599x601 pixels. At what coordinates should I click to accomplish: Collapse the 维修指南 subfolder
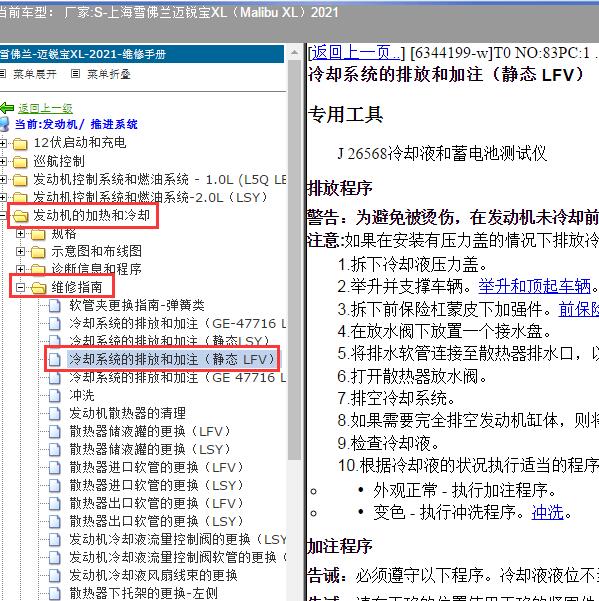click(x=20, y=287)
